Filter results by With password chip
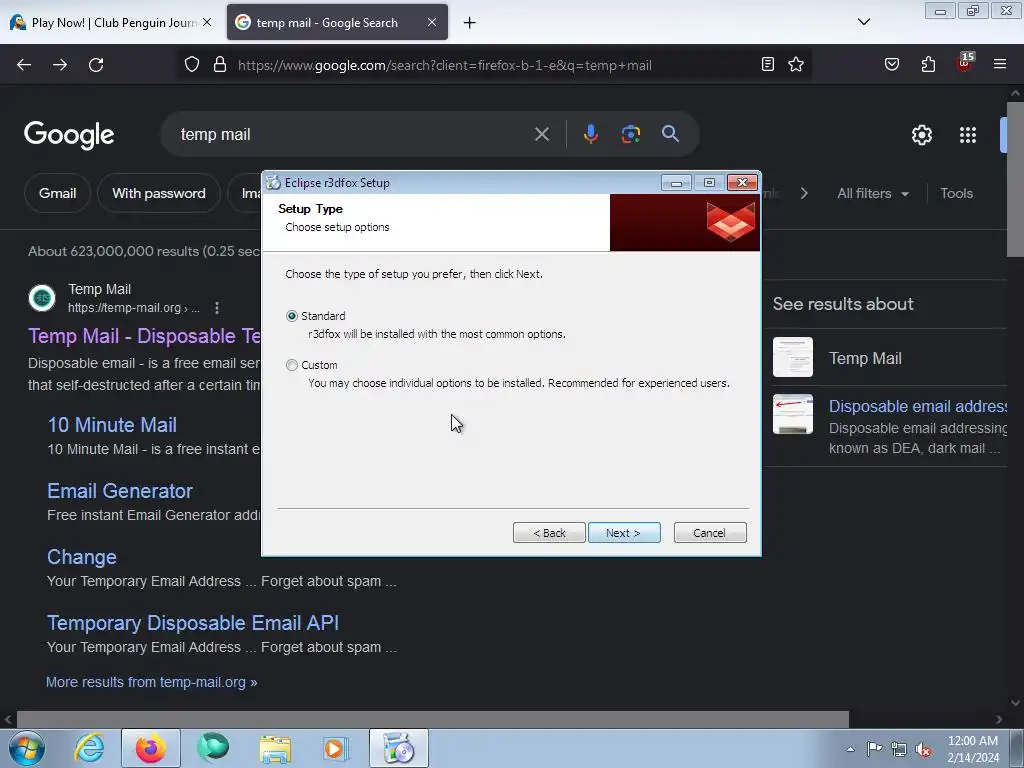This screenshot has width=1024, height=768. click(x=159, y=193)
